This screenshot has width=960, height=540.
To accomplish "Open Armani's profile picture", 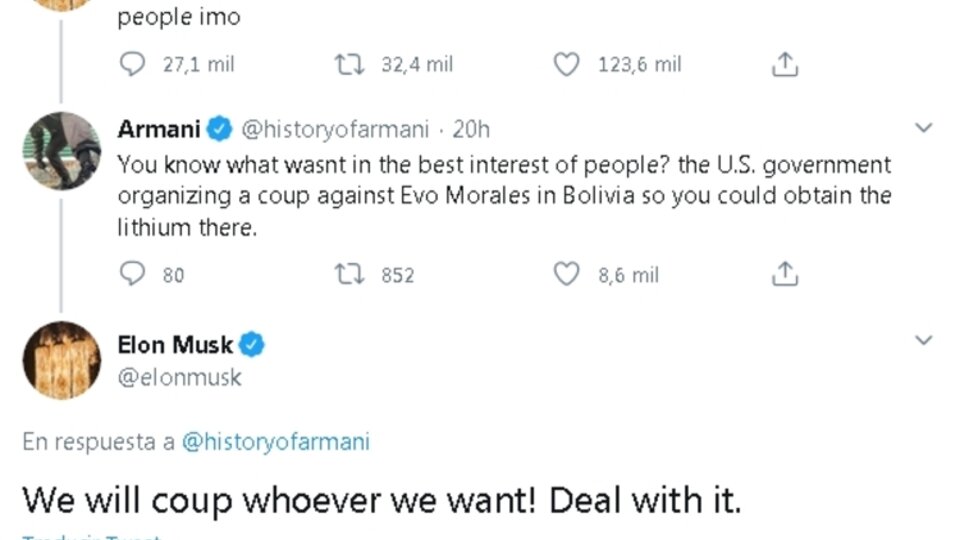I will click(62, 151).
